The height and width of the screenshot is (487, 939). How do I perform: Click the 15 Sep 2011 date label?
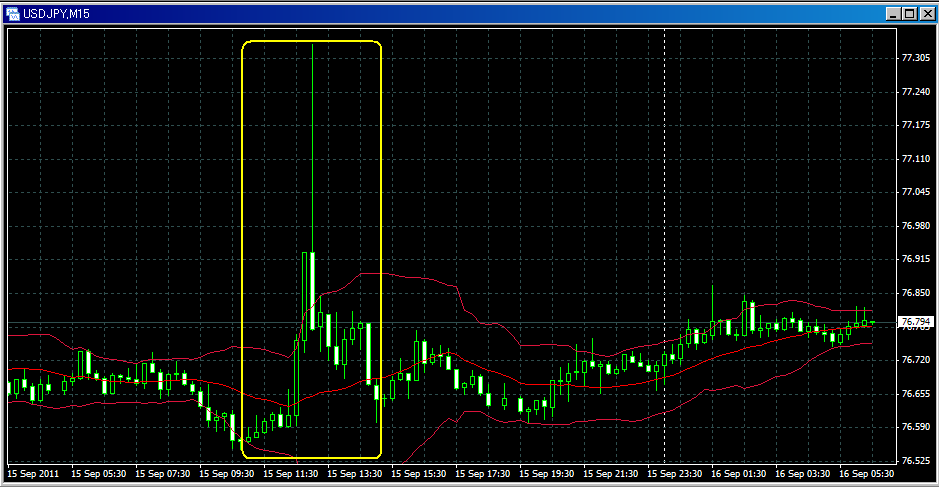(32, 473)
